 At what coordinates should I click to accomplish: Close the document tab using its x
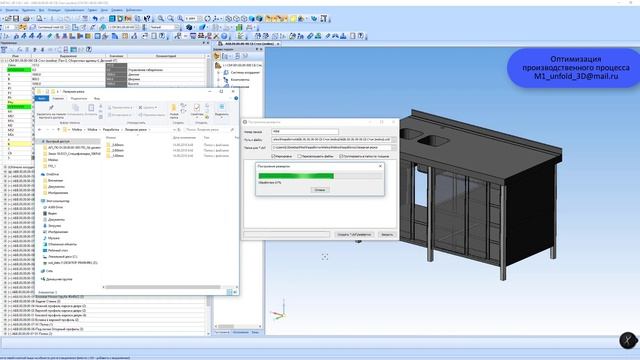(x=278, y=44)
